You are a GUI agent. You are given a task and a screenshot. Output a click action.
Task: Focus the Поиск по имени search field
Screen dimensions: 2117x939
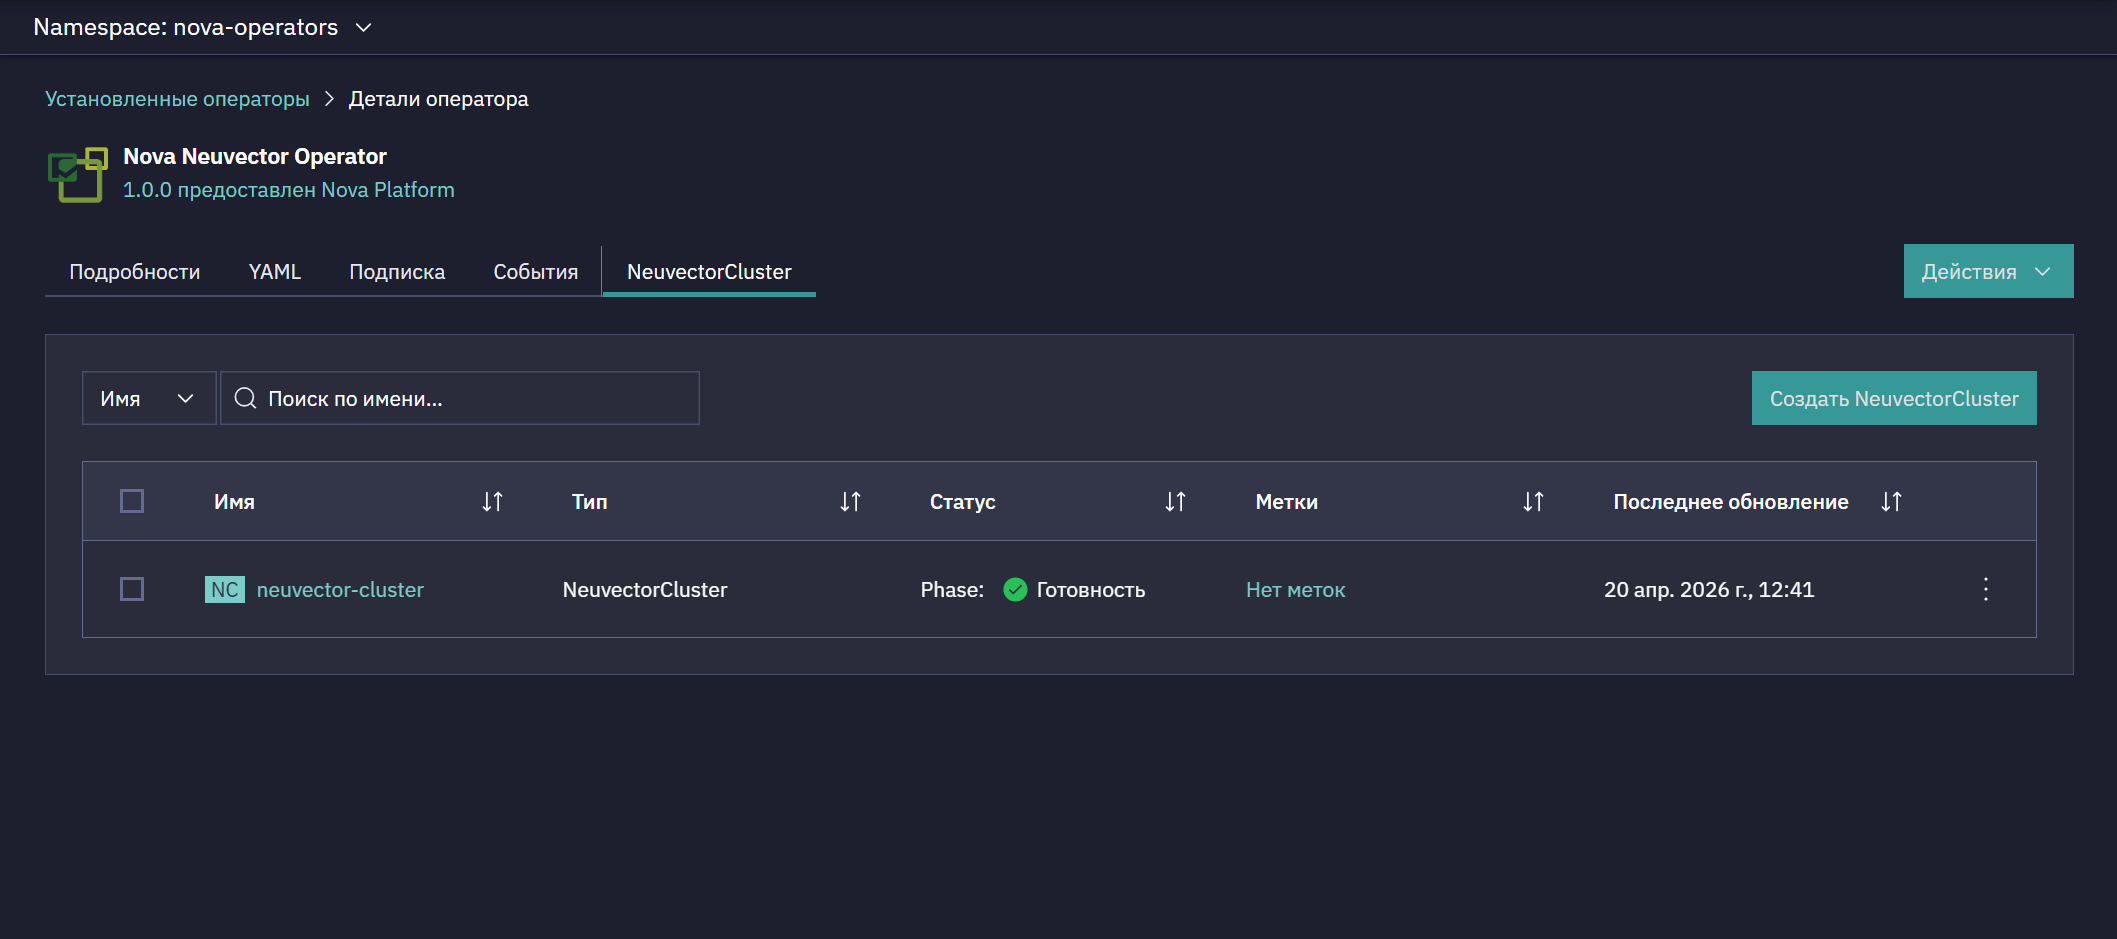coord(460,398)
